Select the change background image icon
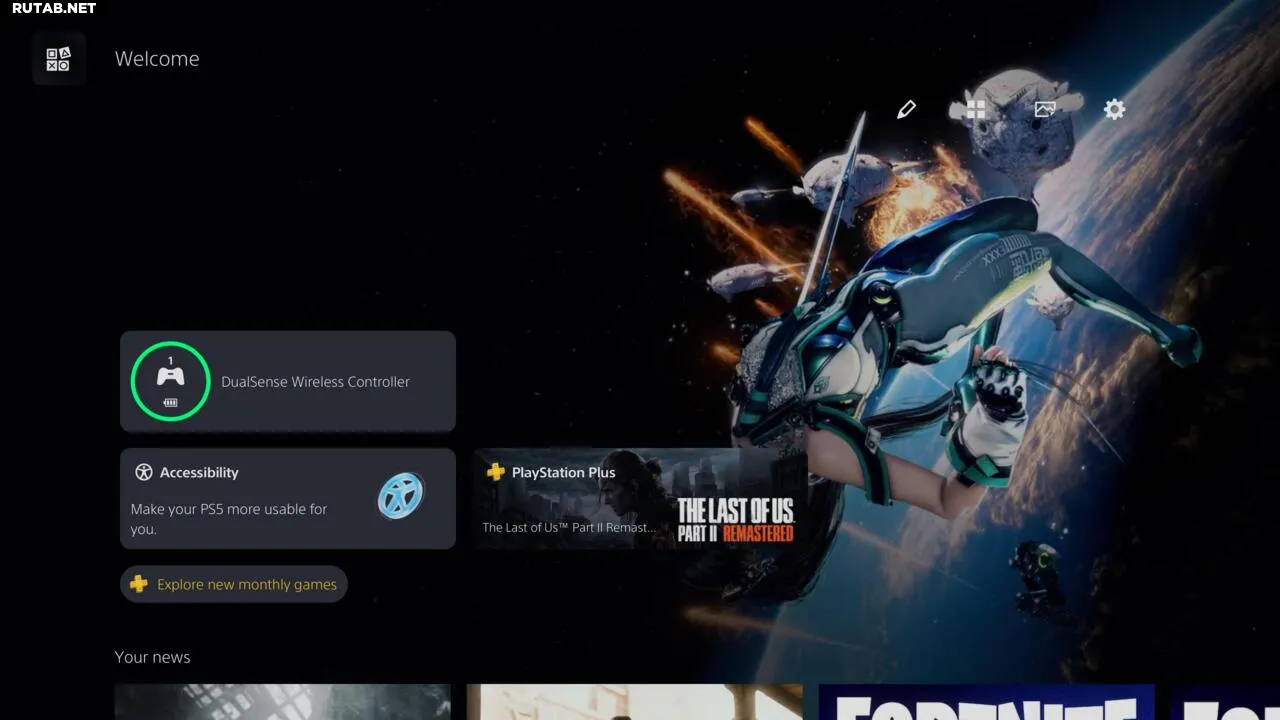Image resolution: width=1280 pixels, height=720 pixels. (x=1045, y=109)
